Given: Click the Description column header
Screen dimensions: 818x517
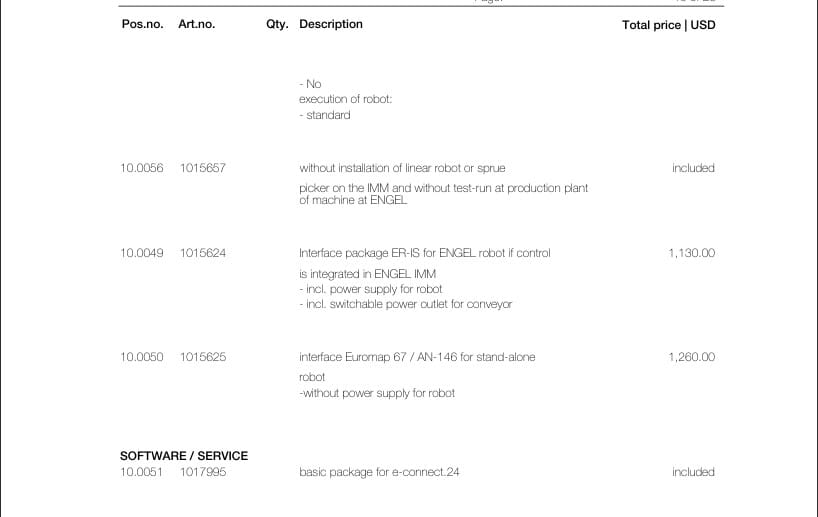Looking at the screenshot, I should 331,25.
